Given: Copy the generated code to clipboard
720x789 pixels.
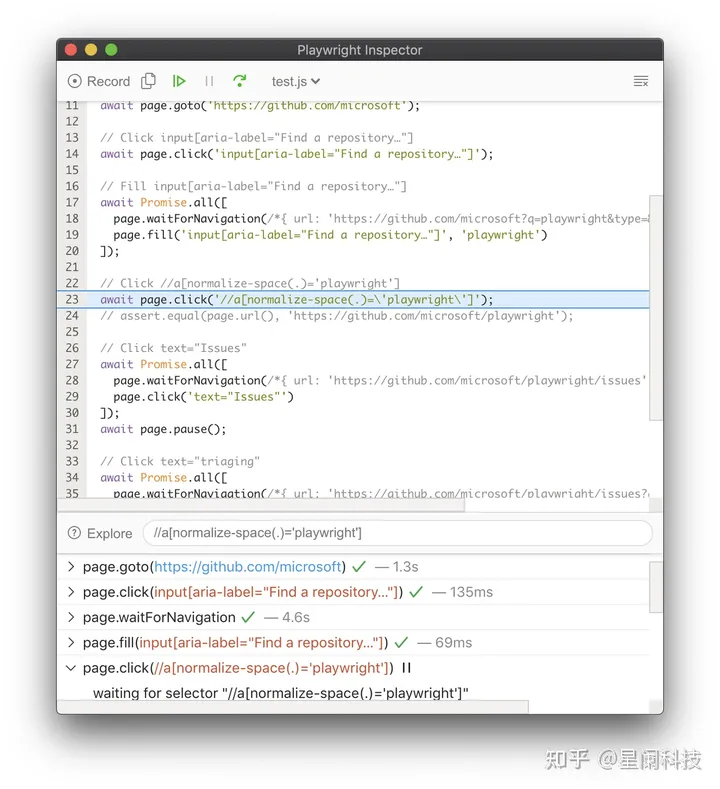Looking at the screenshot, I should click(148, 81).
